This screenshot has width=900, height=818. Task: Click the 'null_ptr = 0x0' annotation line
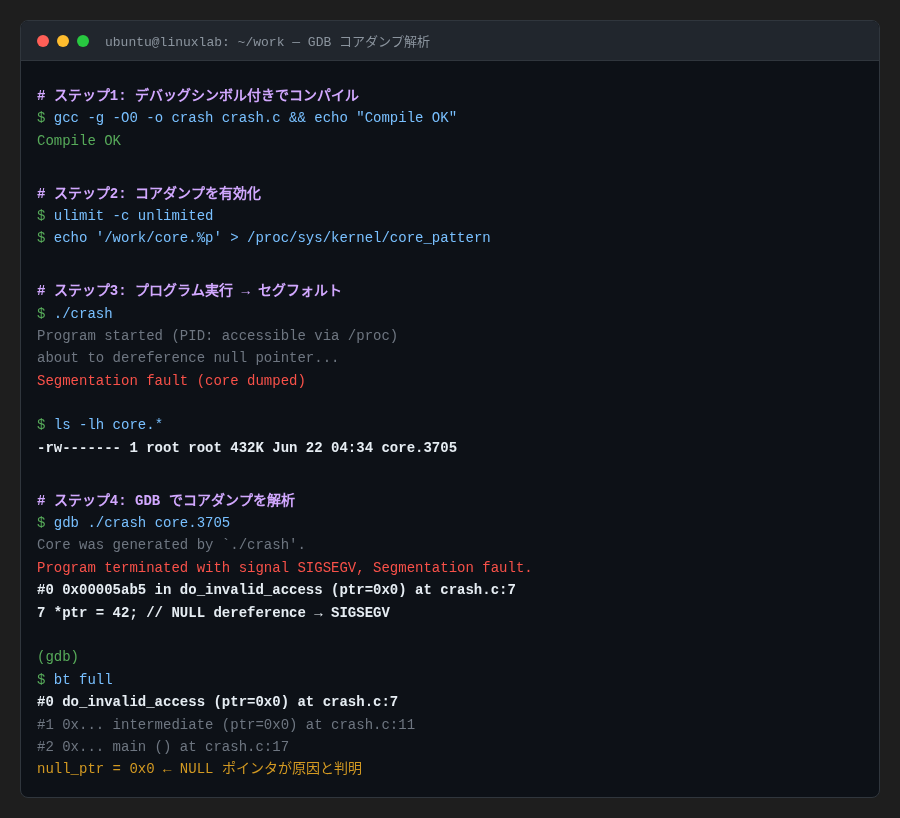pyautogui.click(x=200, y=769)
